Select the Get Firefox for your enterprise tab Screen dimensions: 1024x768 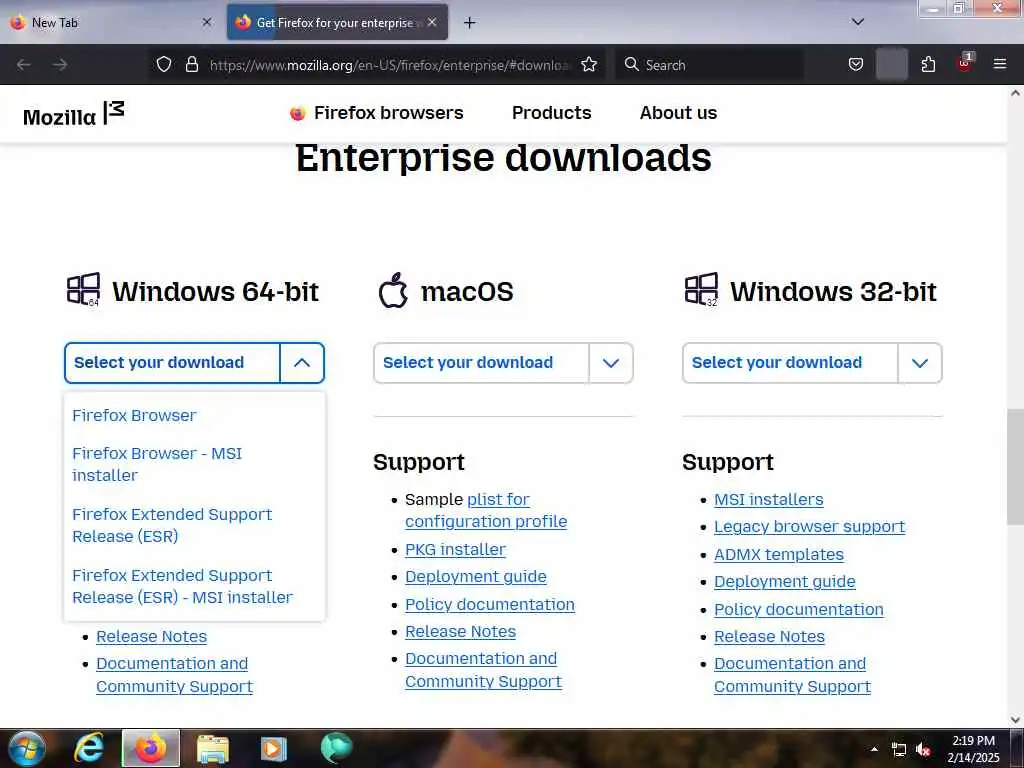(x=337, y=22)
